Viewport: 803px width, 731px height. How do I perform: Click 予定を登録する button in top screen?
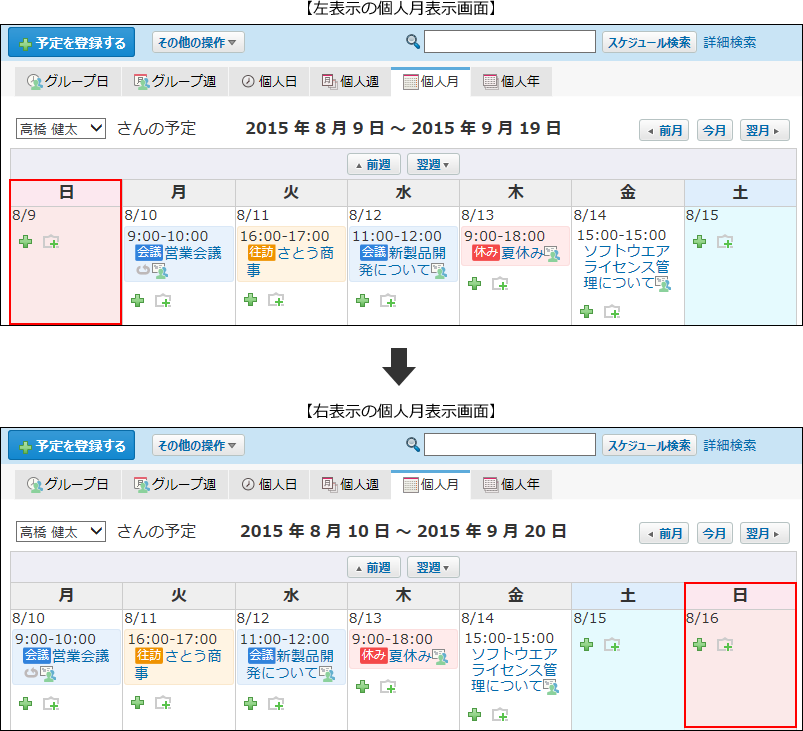[x=72, y=43]
